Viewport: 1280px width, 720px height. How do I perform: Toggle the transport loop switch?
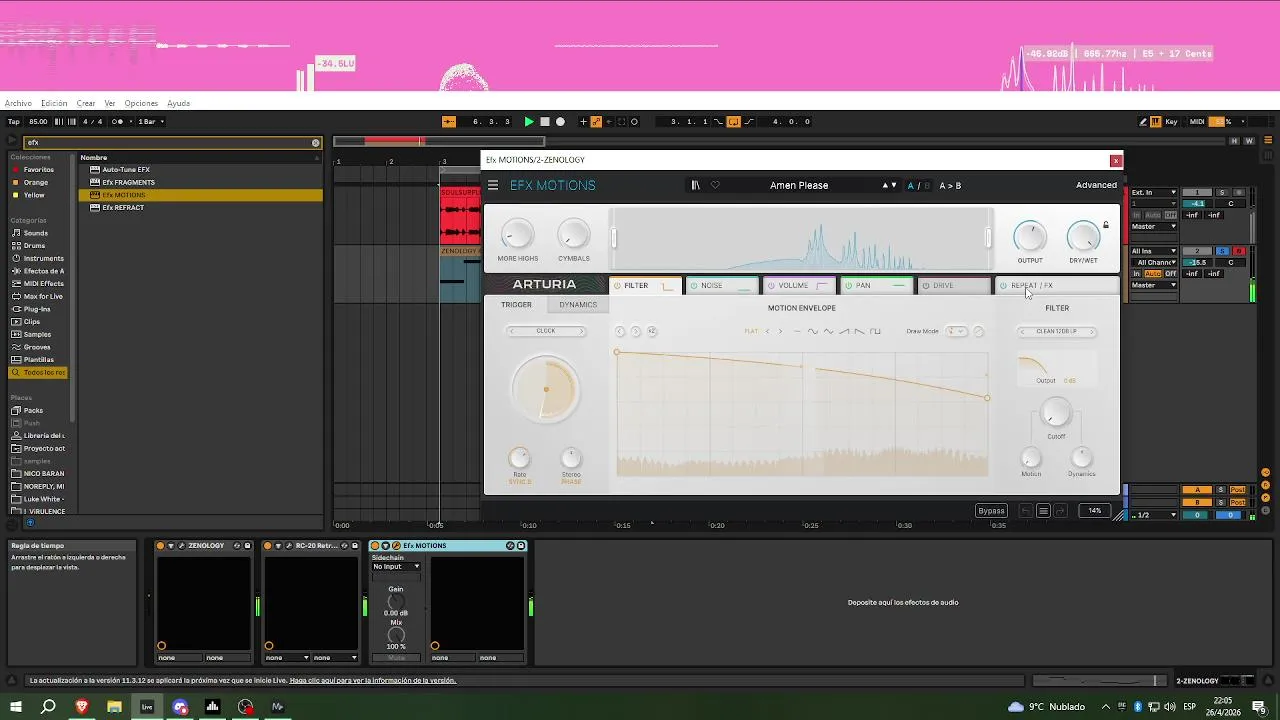[x=733, y=122]
